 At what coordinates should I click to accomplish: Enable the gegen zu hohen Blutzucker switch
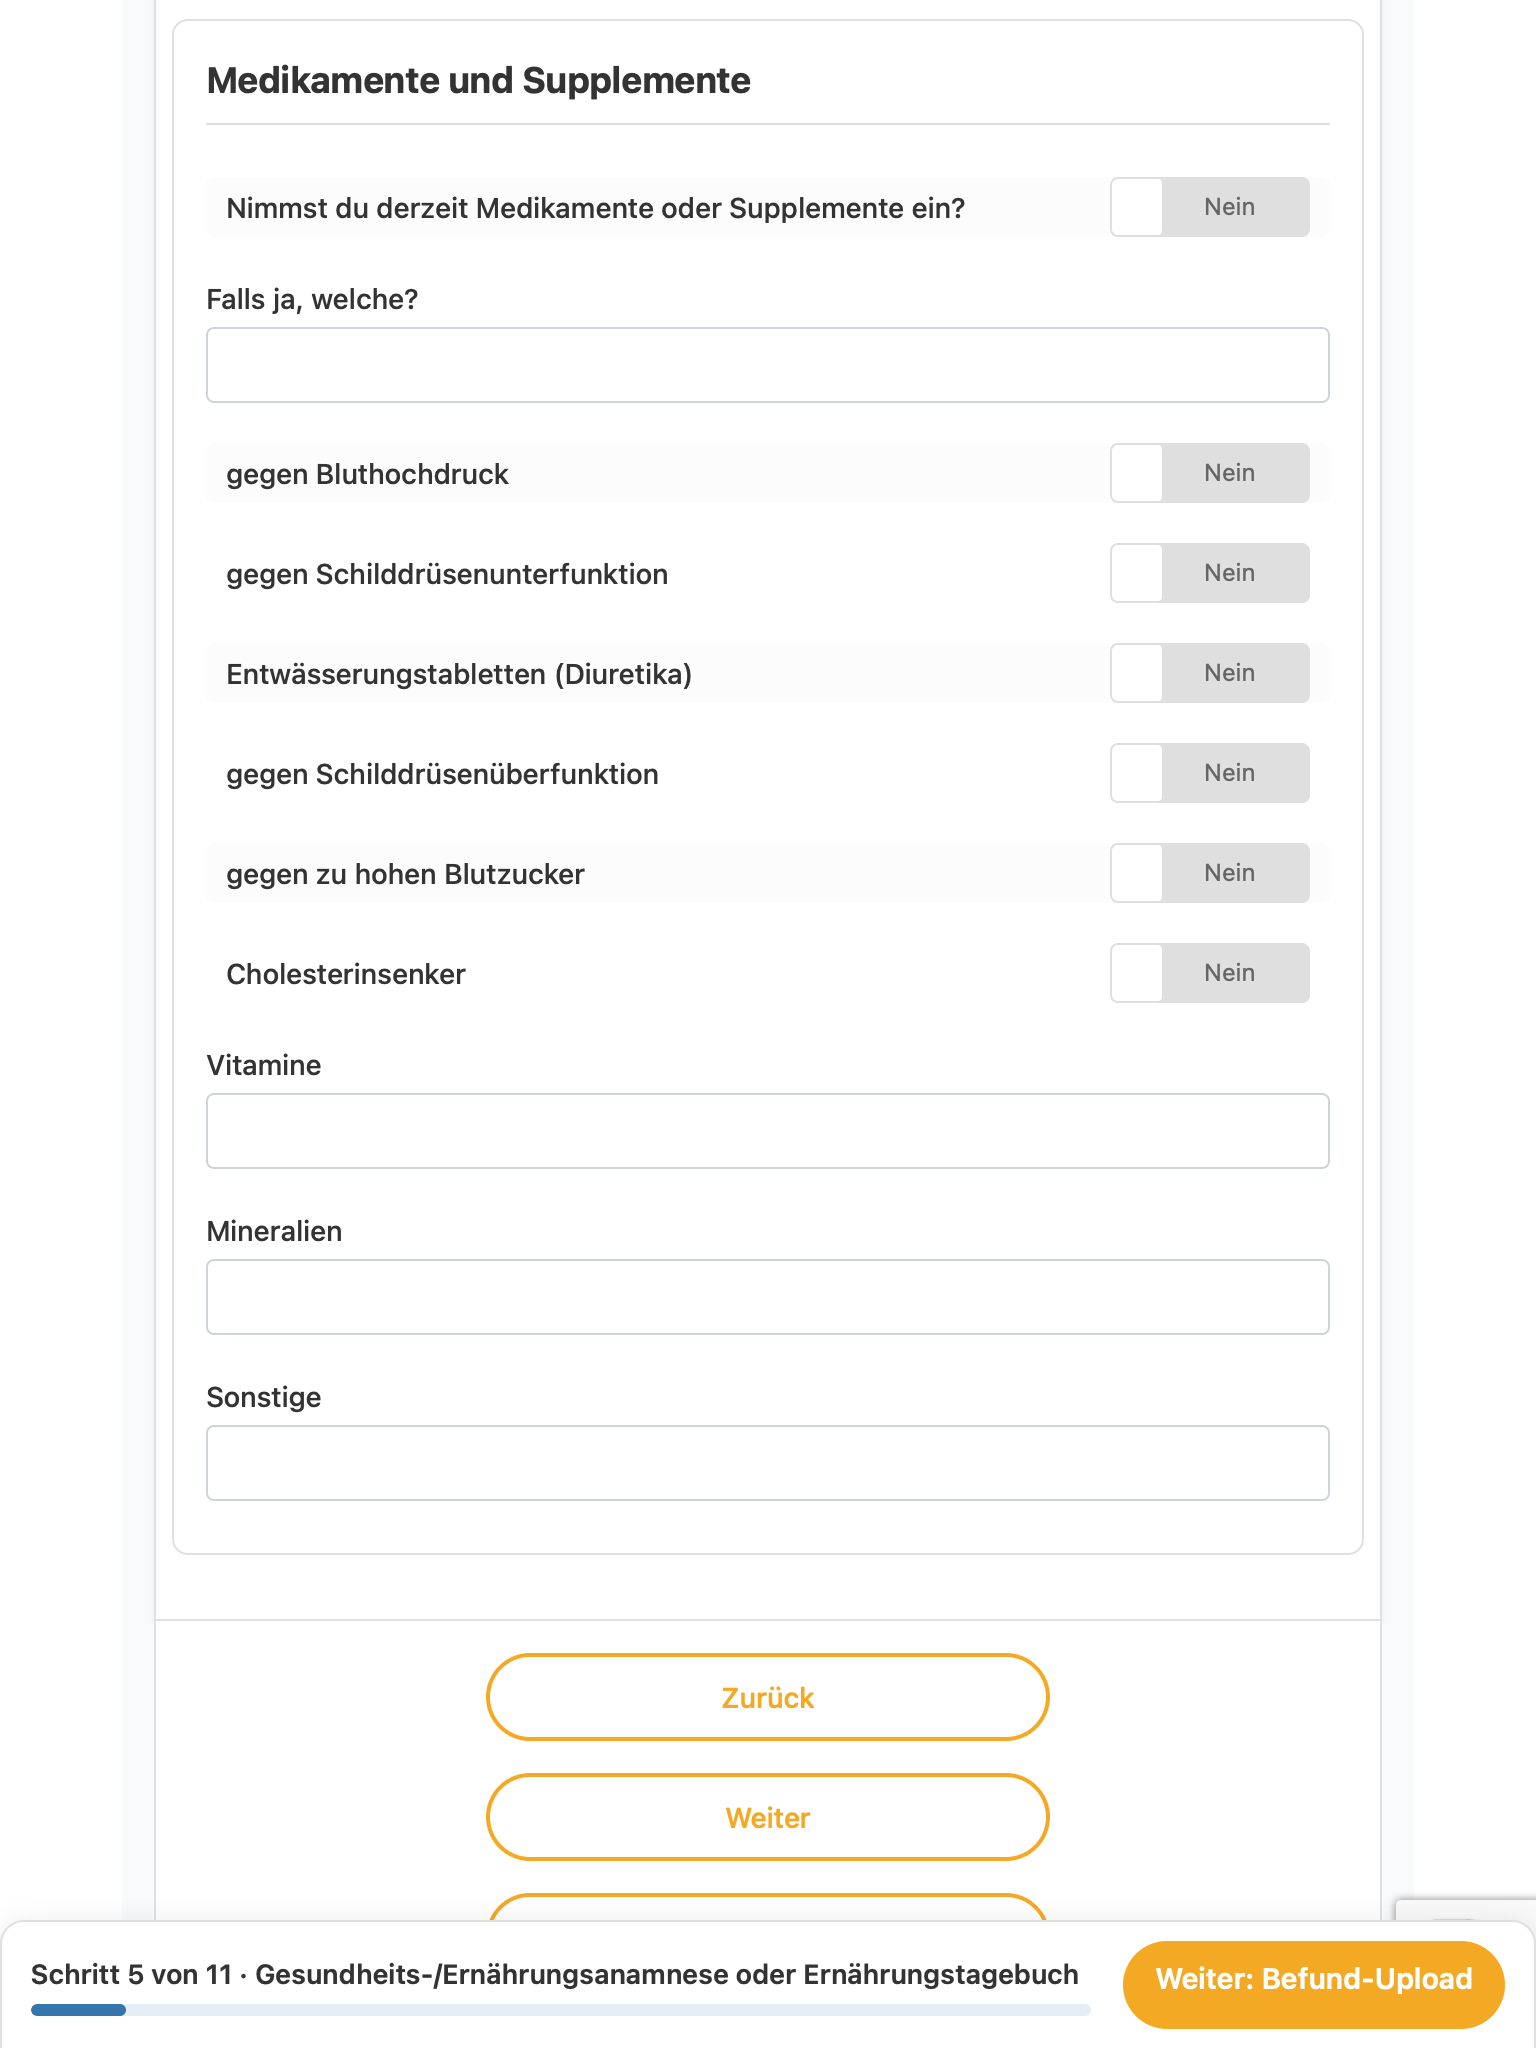pyautogui.click(x=1209, y=873)
